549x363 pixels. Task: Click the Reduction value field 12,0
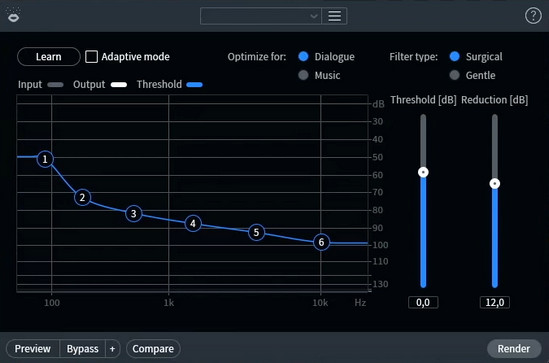pos(495,302)
